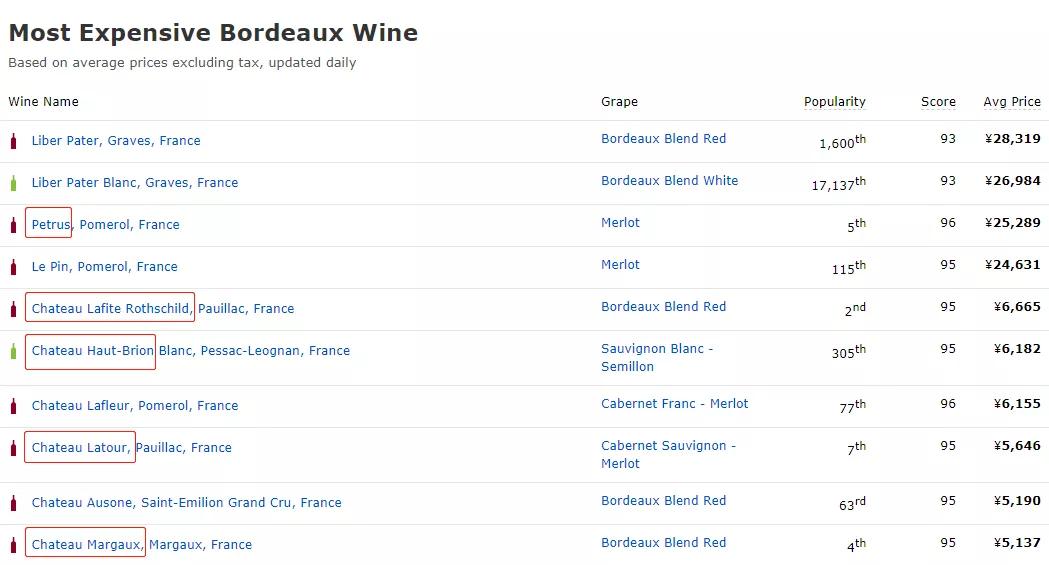This screenshot has height=565, width=1049.
Task: Open Sauvignon Blanc - Semillon grape link
Action: click(657, 358)
